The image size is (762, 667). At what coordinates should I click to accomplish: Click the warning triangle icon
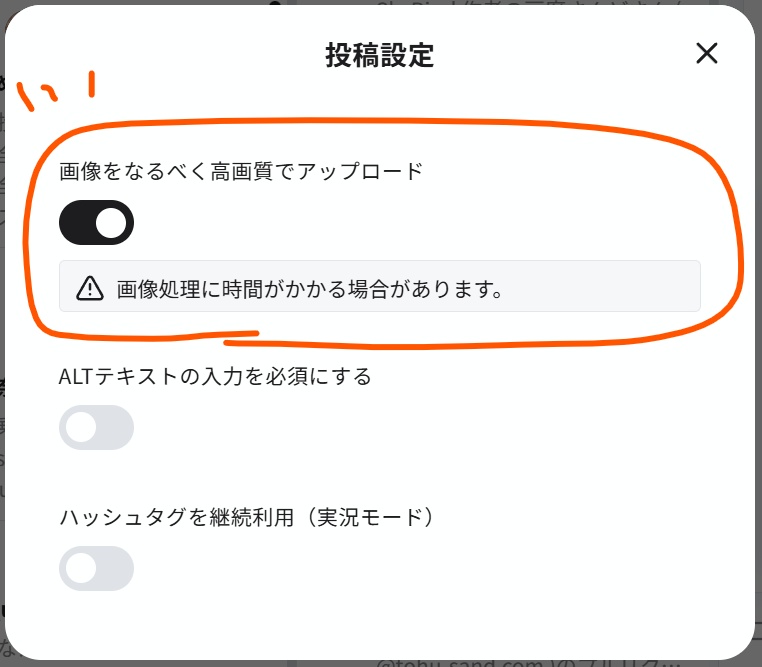click(x=90, y=289)
